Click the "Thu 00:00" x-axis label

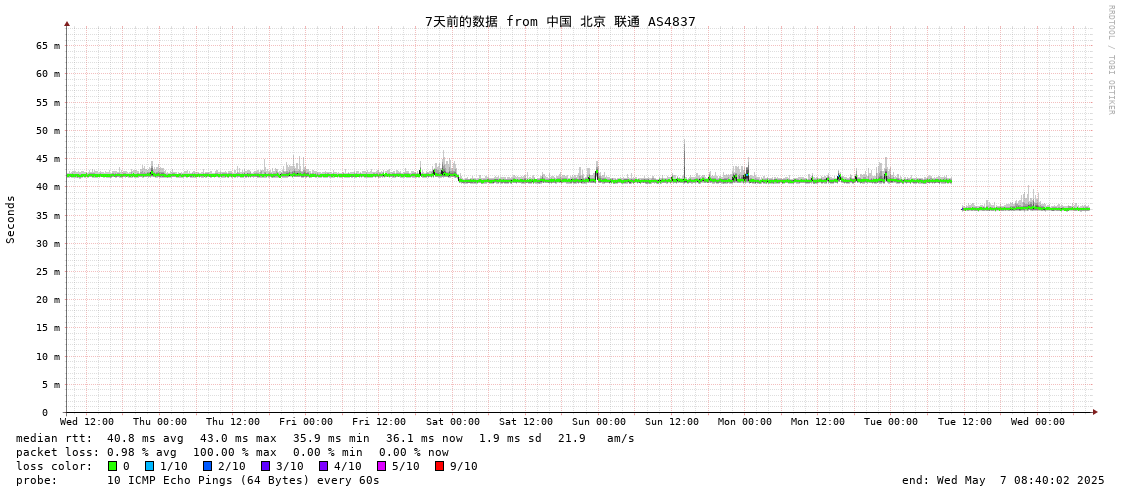pos(160,422)
